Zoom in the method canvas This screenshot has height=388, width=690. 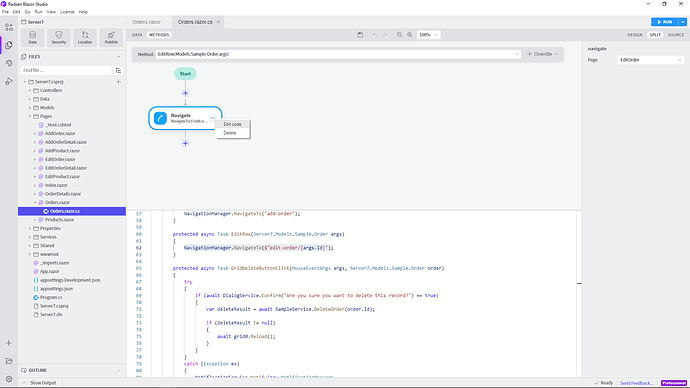(x=410, y=35)
